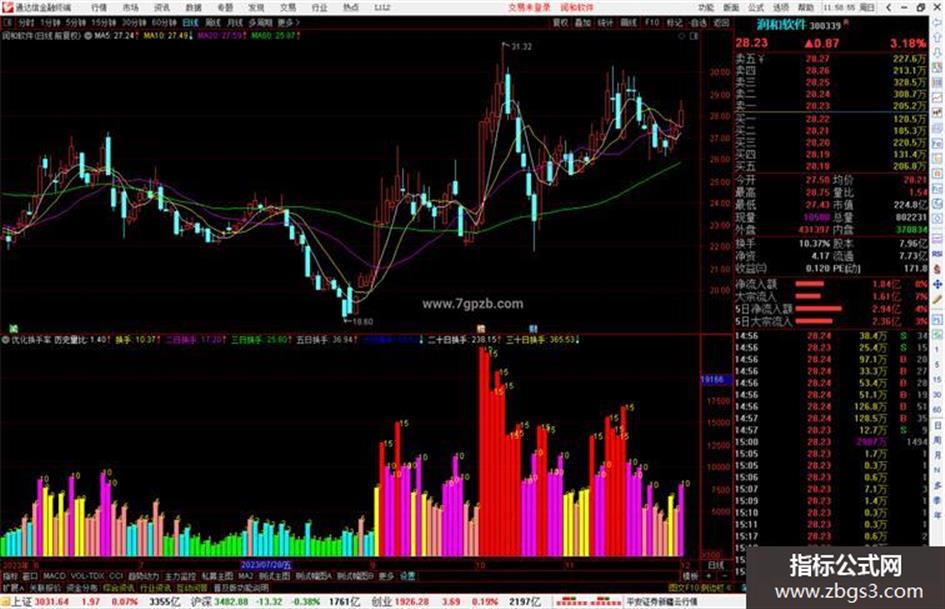Viewport: 945px width, 609px height.
Task: Switch to the 5分钟 period
Action: pos(77,22)
